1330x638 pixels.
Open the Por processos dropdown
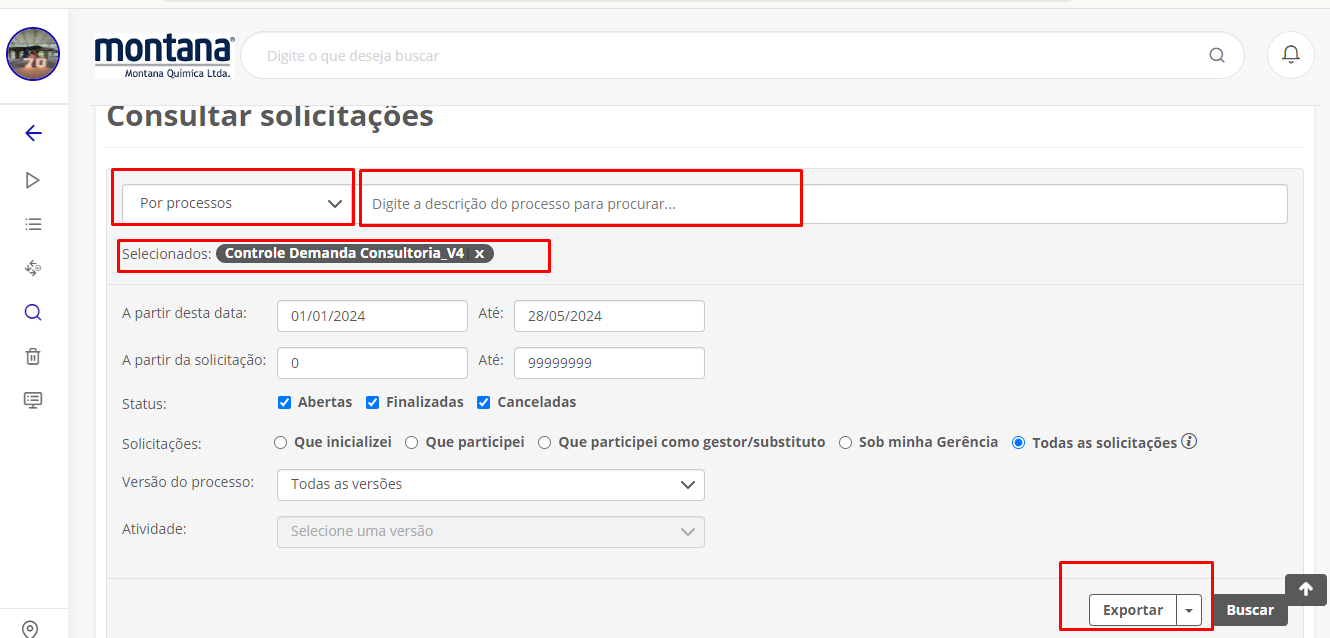[237, 203]
